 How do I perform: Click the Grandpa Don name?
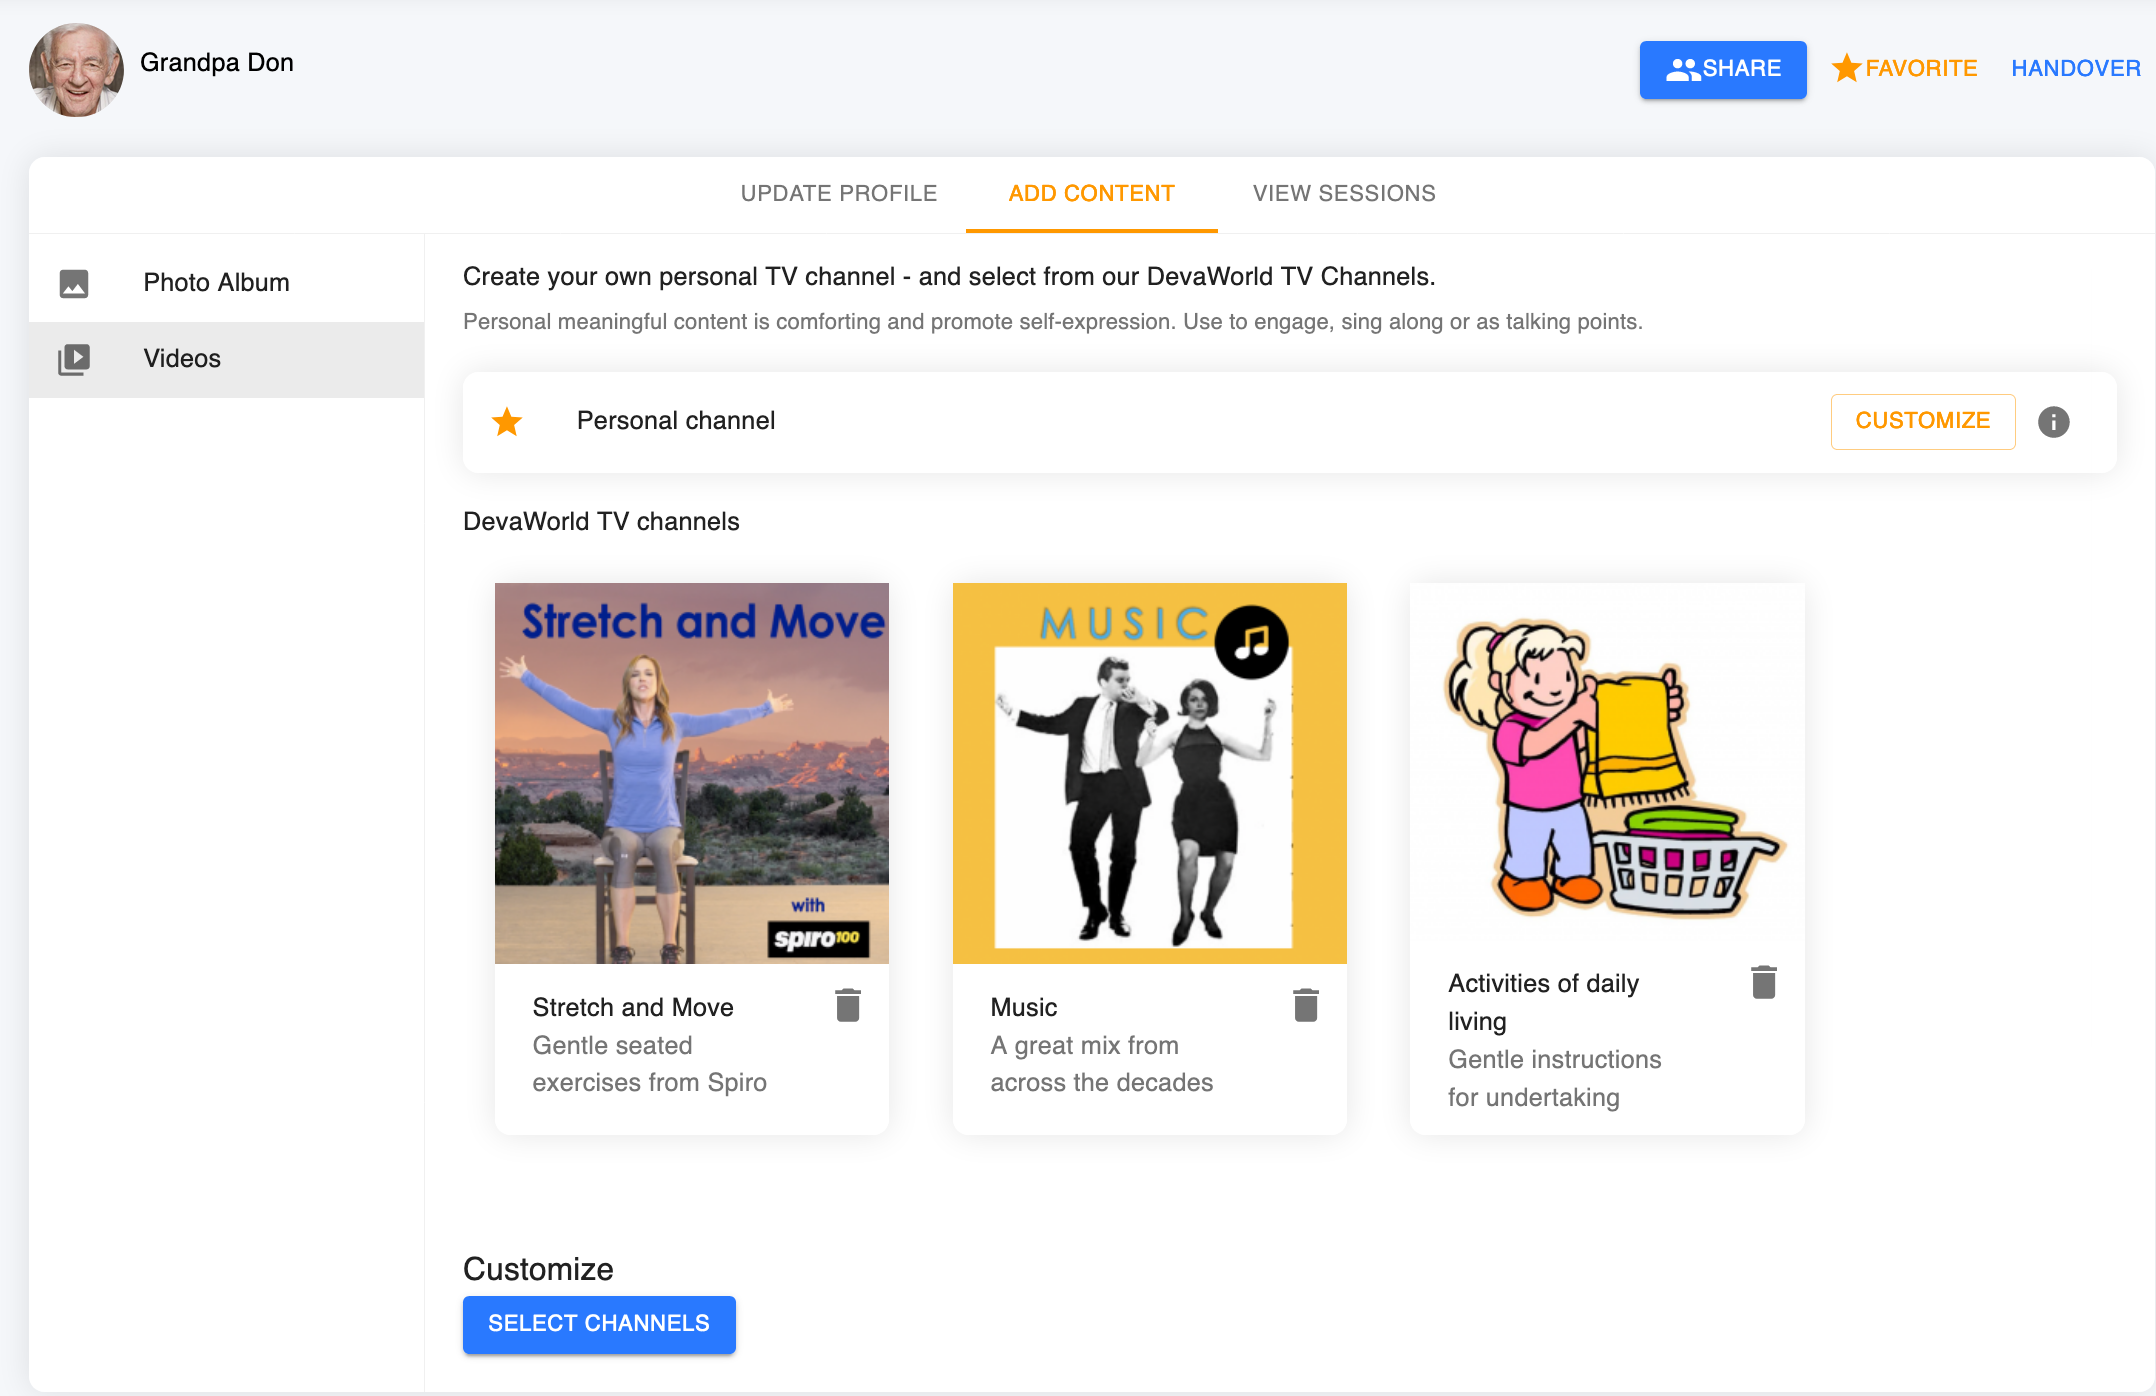[217, 62]
